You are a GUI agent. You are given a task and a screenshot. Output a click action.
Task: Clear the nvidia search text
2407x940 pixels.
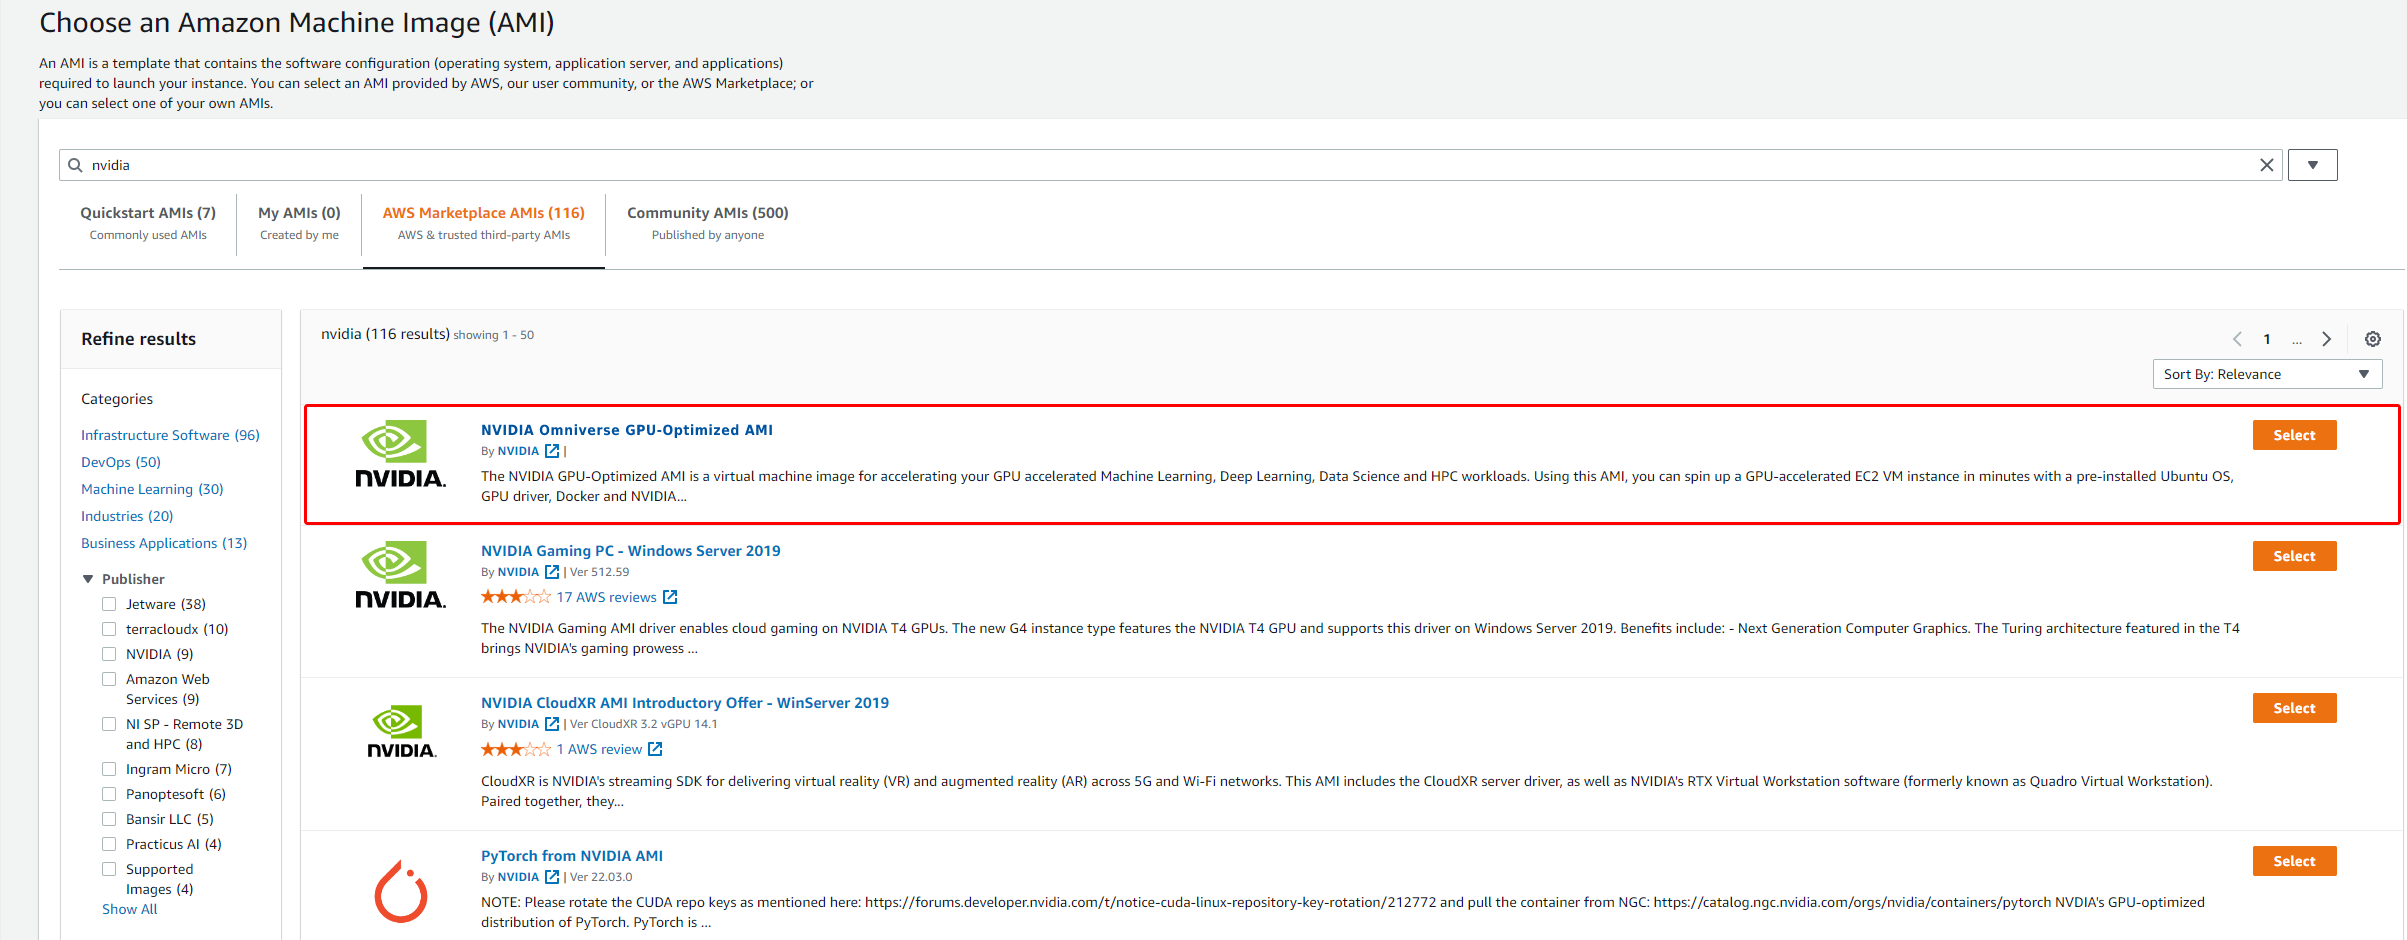click(x=2267, y=165)
